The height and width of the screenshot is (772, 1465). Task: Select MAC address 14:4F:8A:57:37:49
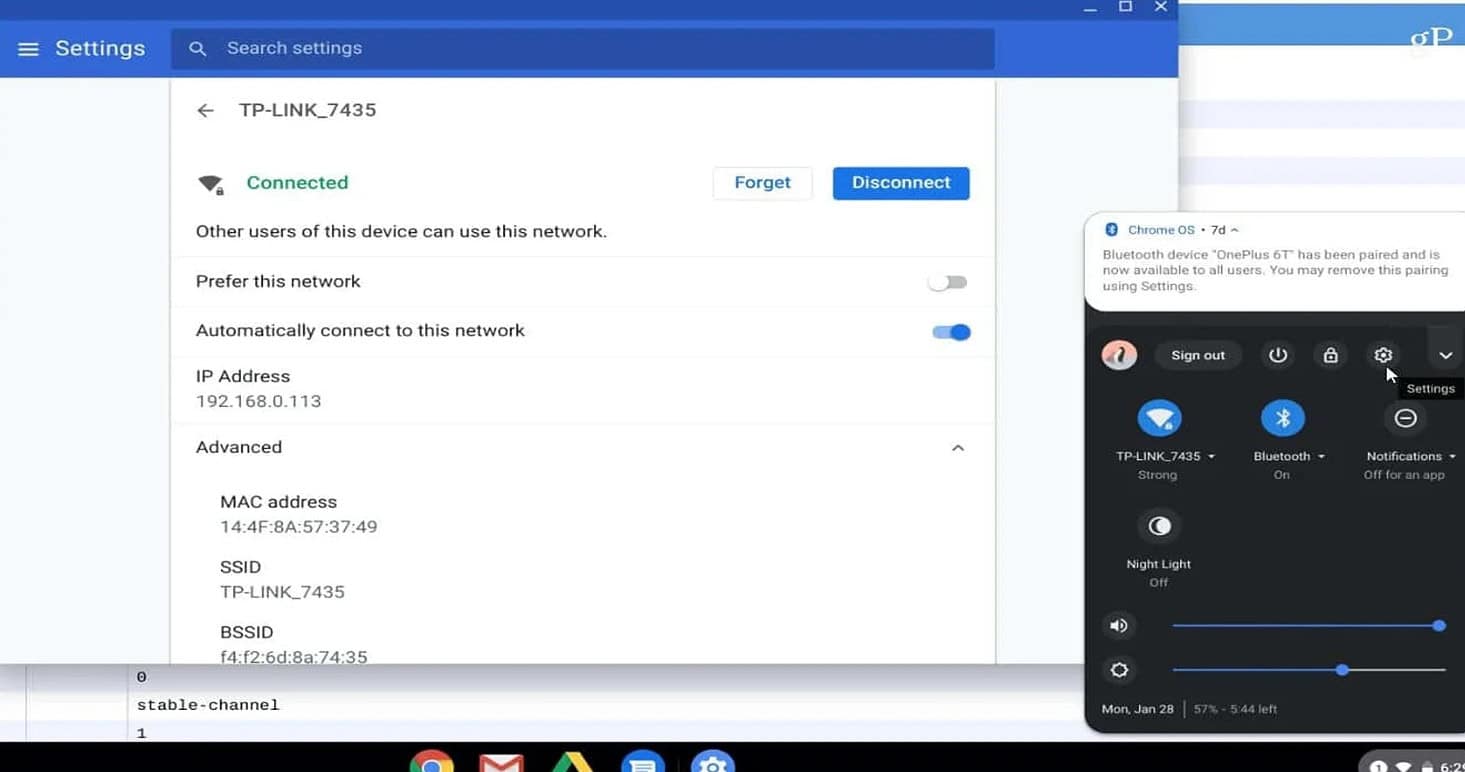pos(298,527)
